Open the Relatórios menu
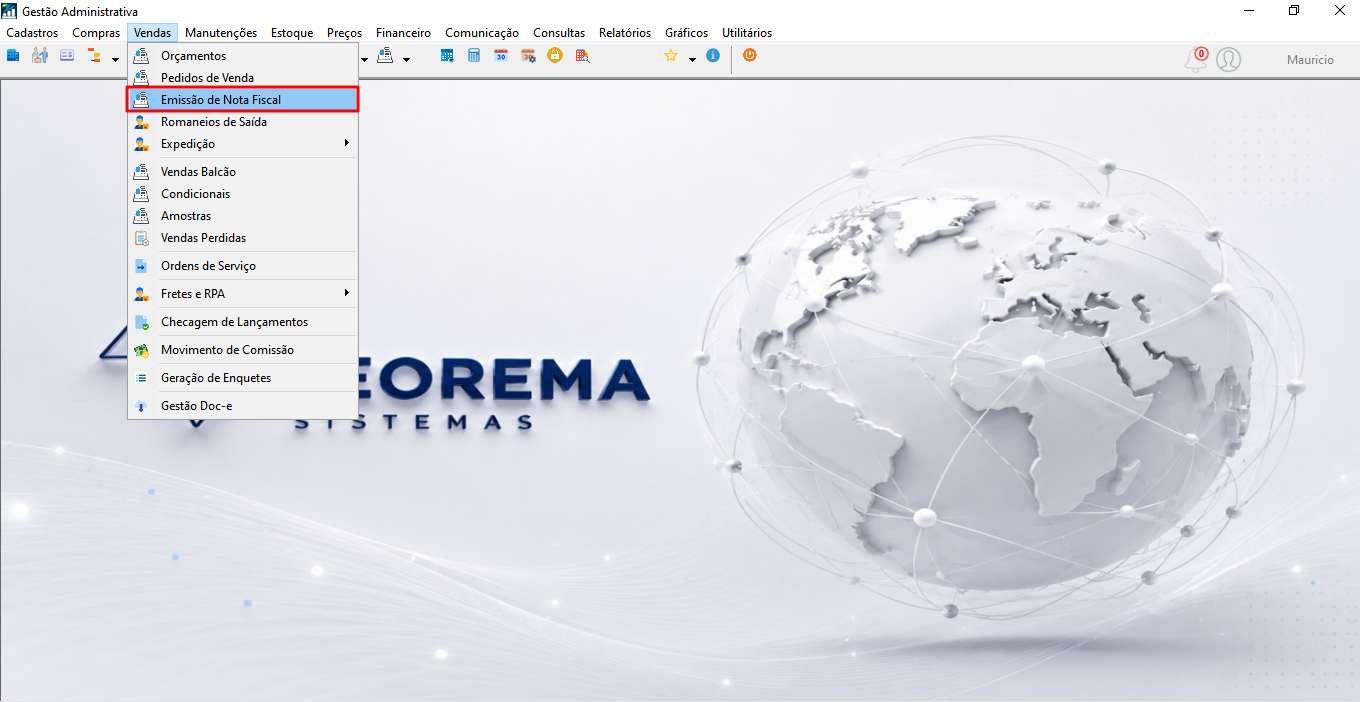This screenshot has height=702, width=1360. (x=625, y=33)
